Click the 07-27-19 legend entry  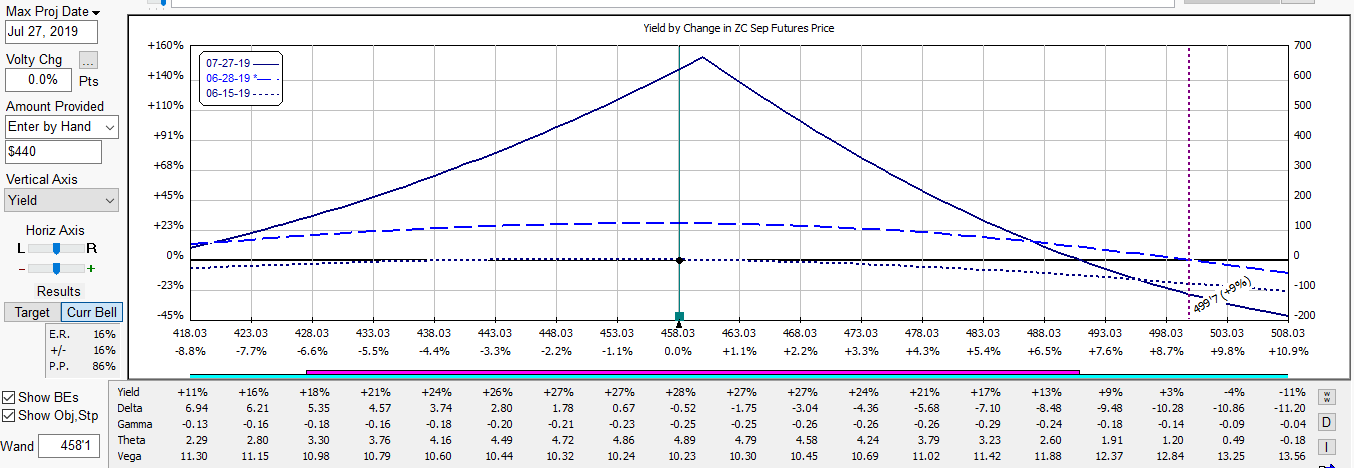(241, 63)
